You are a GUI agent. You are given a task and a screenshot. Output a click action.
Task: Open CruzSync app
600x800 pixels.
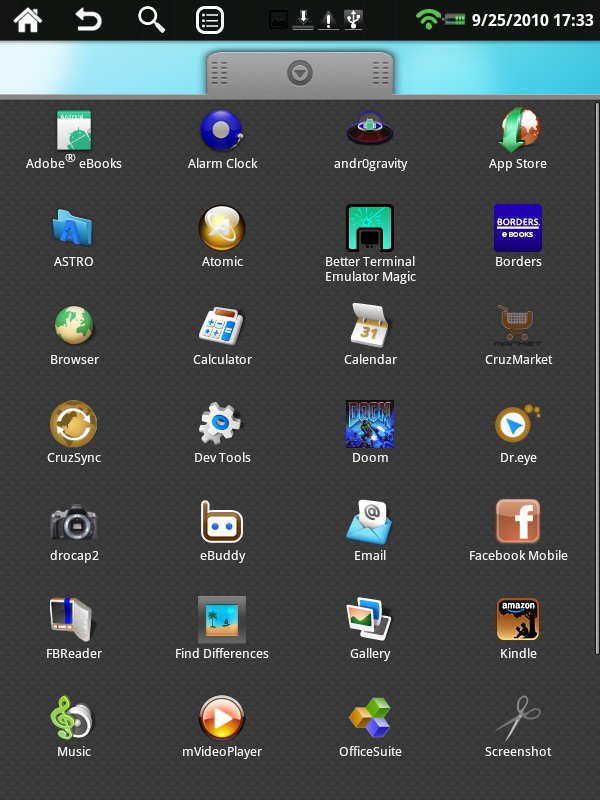coord(73,423)
